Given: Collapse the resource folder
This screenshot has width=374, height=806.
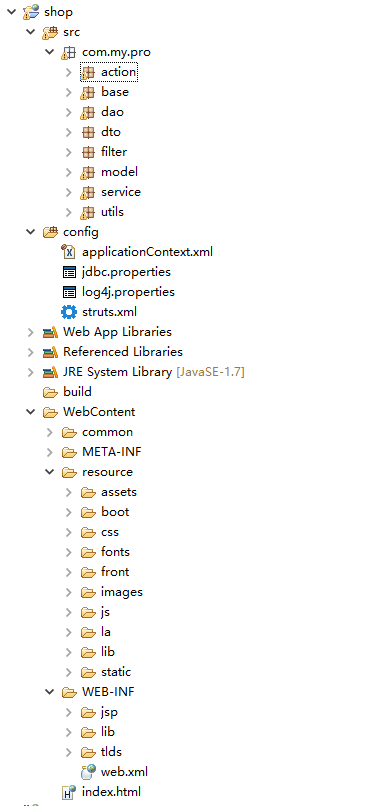Looking at the screenshot, I should click(x=50, y=472).
